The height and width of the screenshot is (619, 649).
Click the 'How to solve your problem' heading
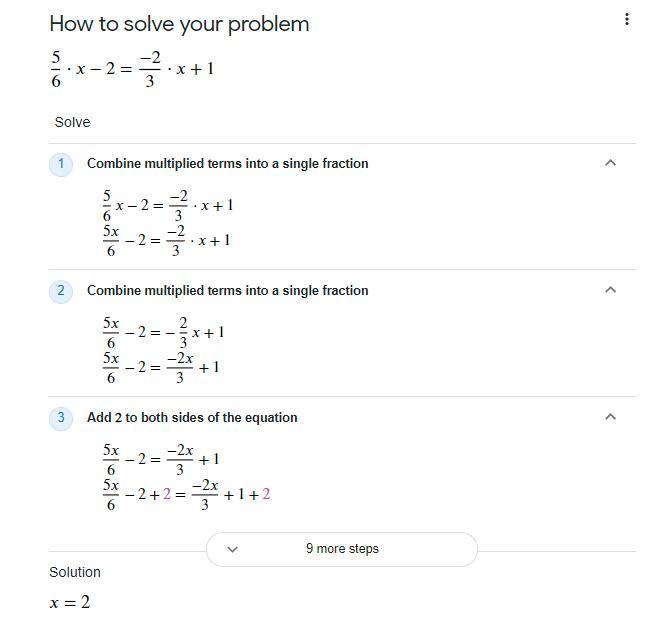click(179, 24)
